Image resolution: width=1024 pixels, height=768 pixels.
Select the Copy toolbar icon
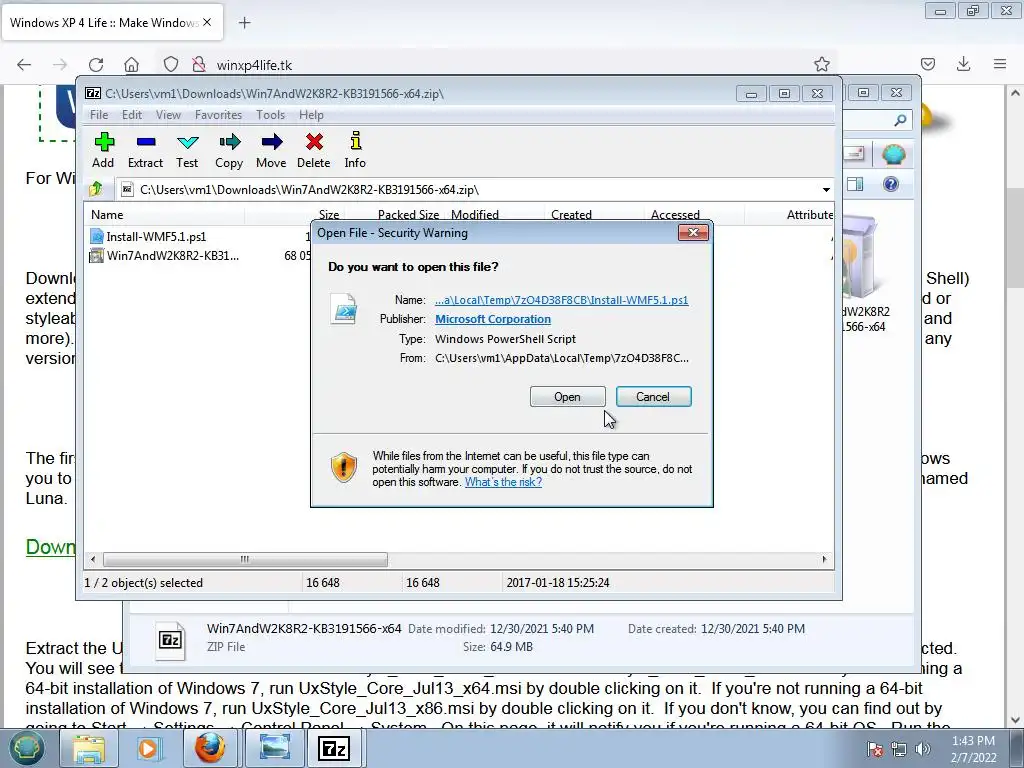229,151
